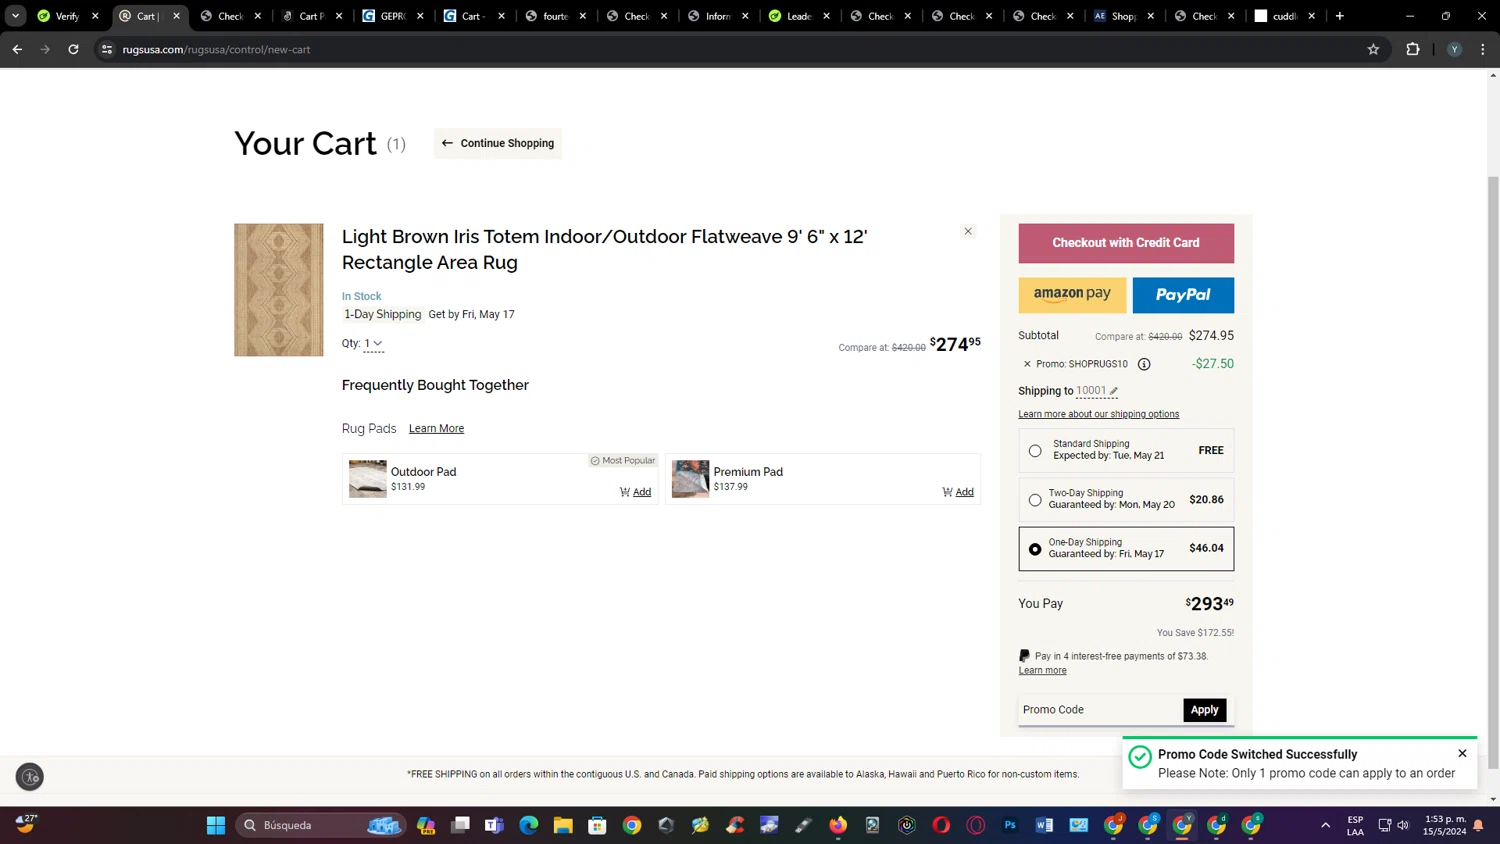Open a new browser tab

pyautogui.click(x=1339, y=16)
